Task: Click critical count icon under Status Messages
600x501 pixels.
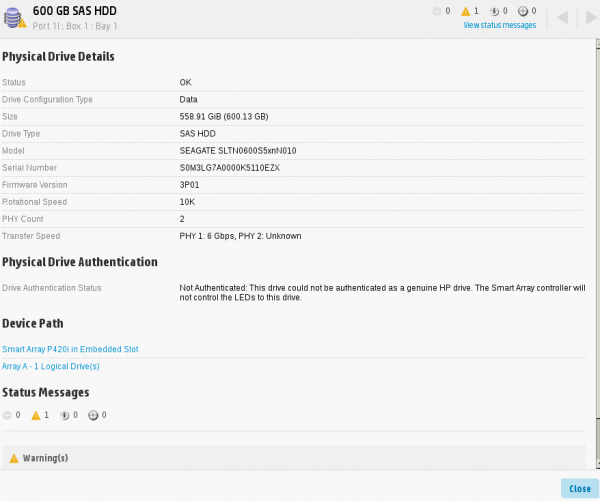Action: (8, 414)
